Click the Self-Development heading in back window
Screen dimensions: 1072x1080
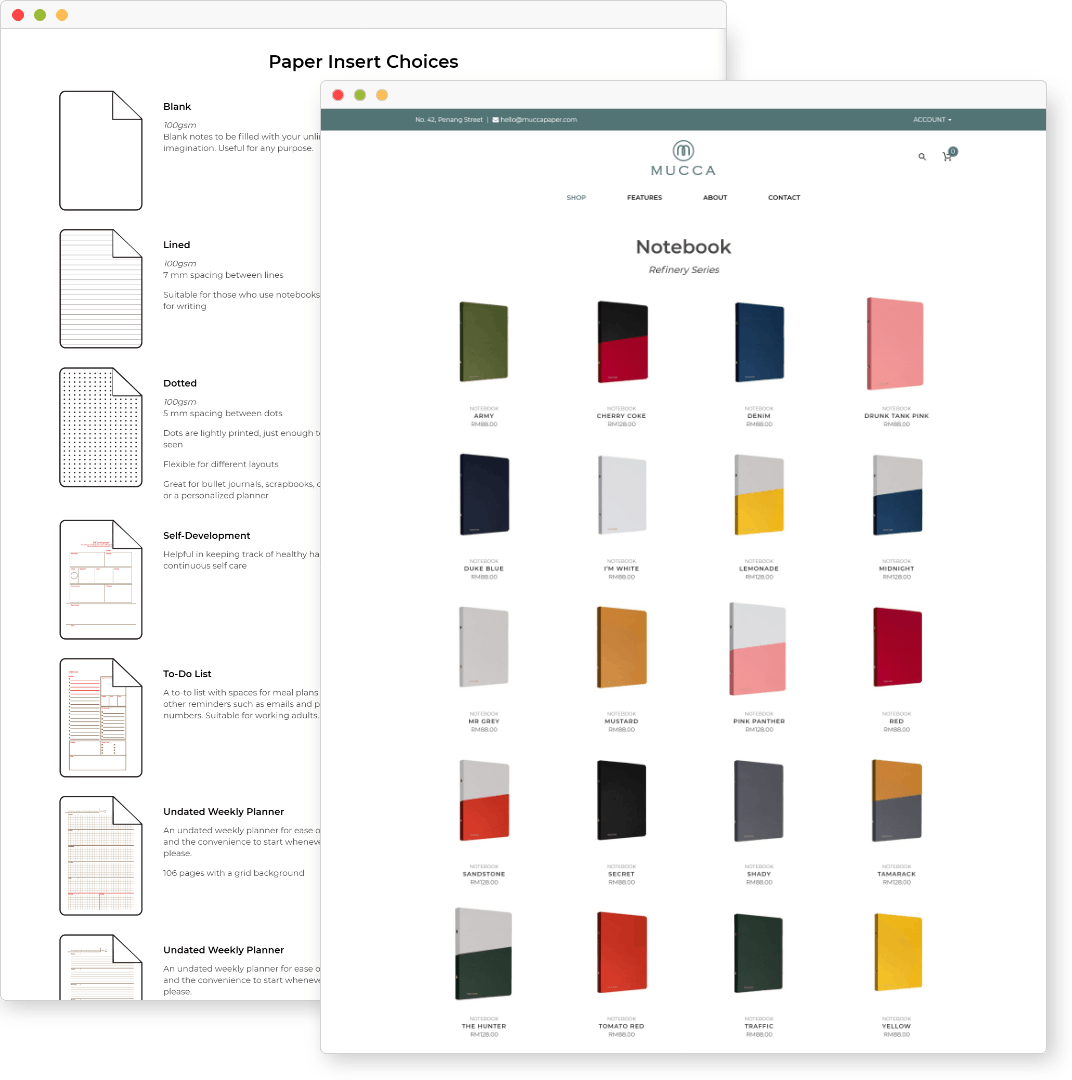(207, 536)
